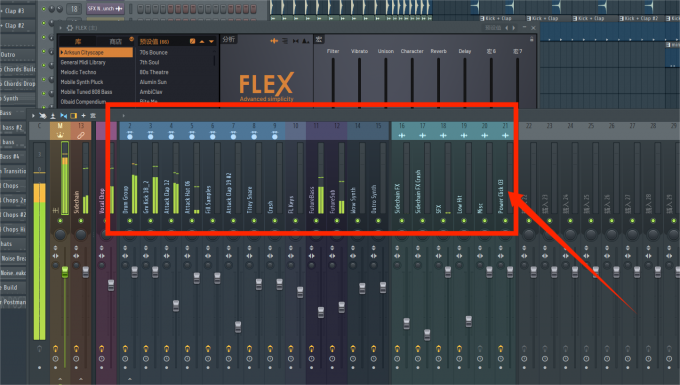Click the cross icon on mixer track 18
This screenshot has height=385, width=680.
tap(443, 136)
